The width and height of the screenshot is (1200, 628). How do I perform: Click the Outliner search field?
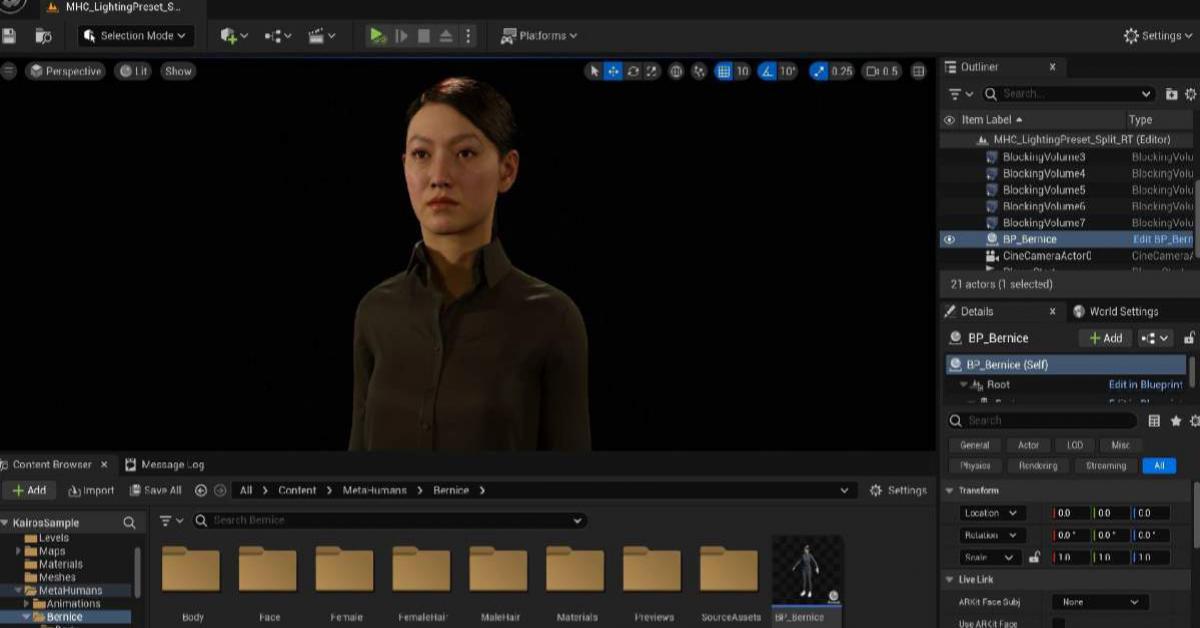click(1068, 94)
